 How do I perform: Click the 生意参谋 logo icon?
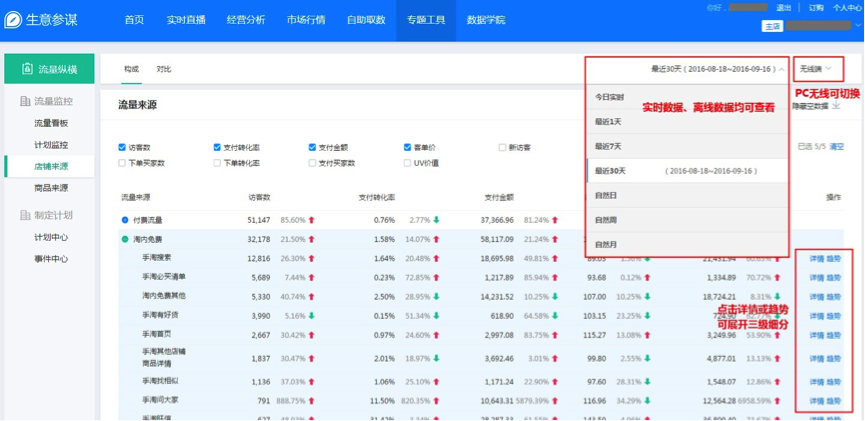point(14,20)
